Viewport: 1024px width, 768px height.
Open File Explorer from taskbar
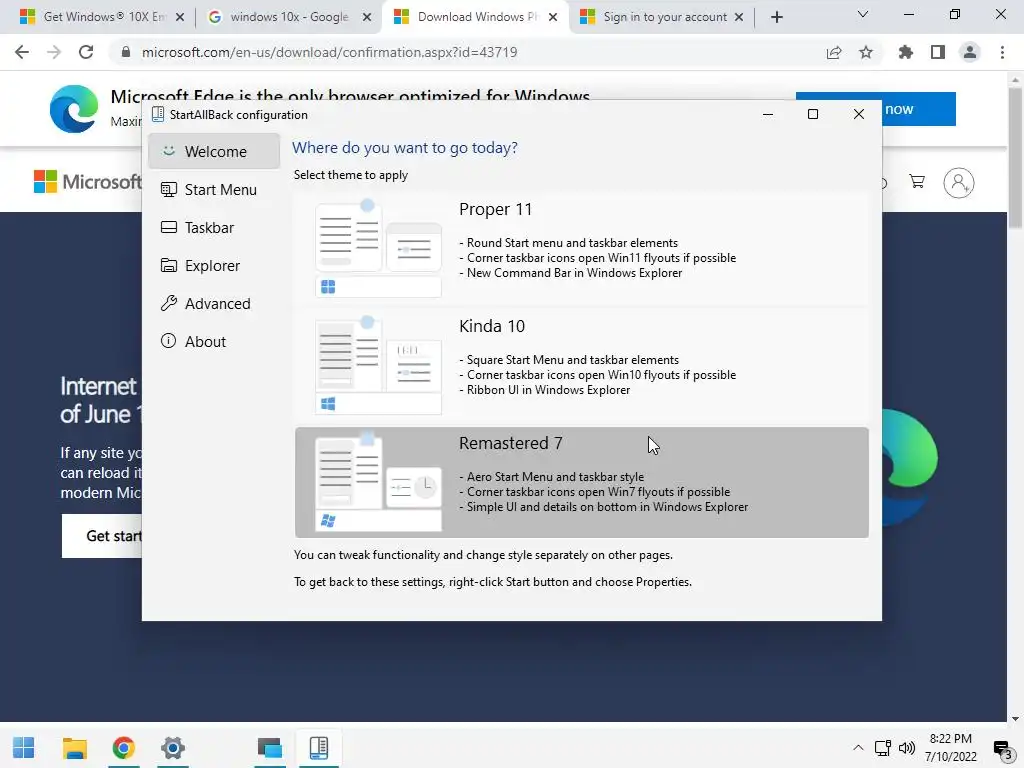click(x=74, y=748)
